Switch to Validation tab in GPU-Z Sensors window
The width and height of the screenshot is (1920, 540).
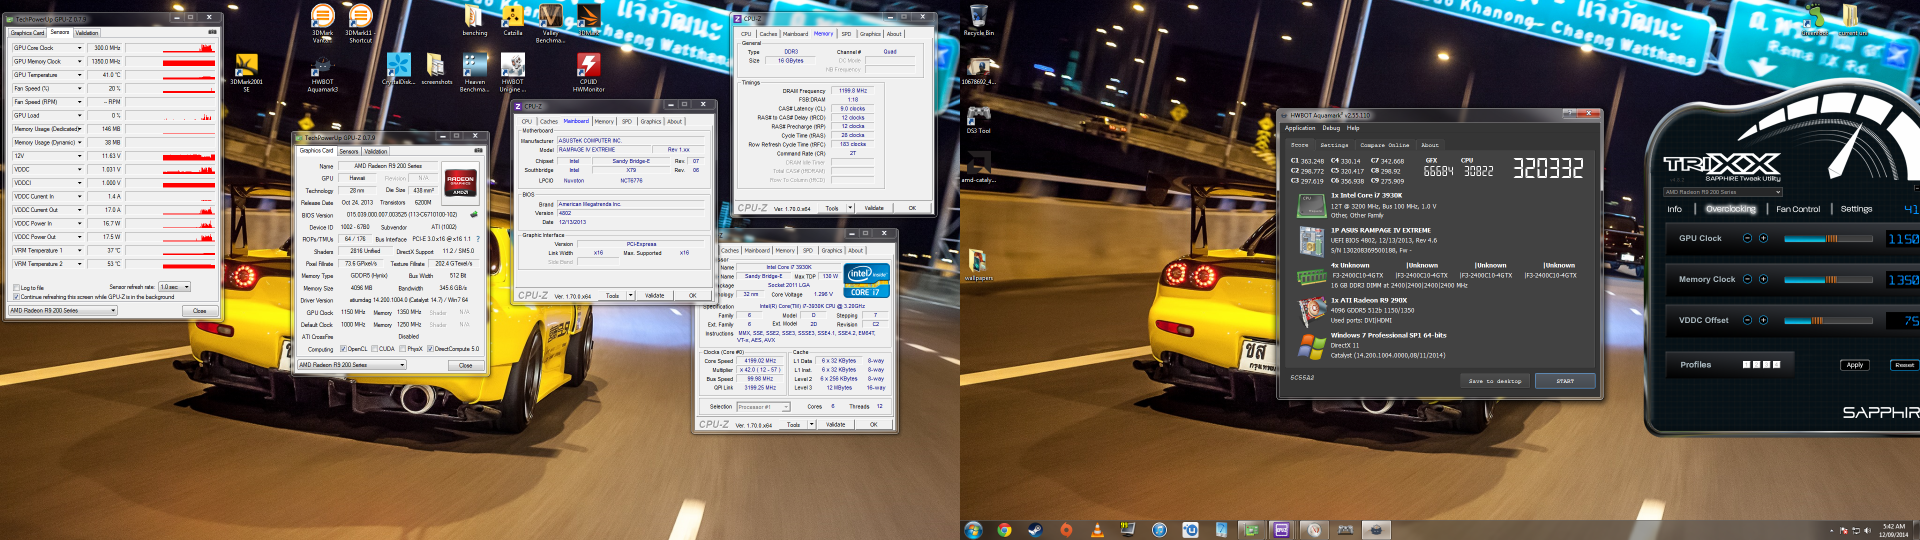(x=87, y=33)
